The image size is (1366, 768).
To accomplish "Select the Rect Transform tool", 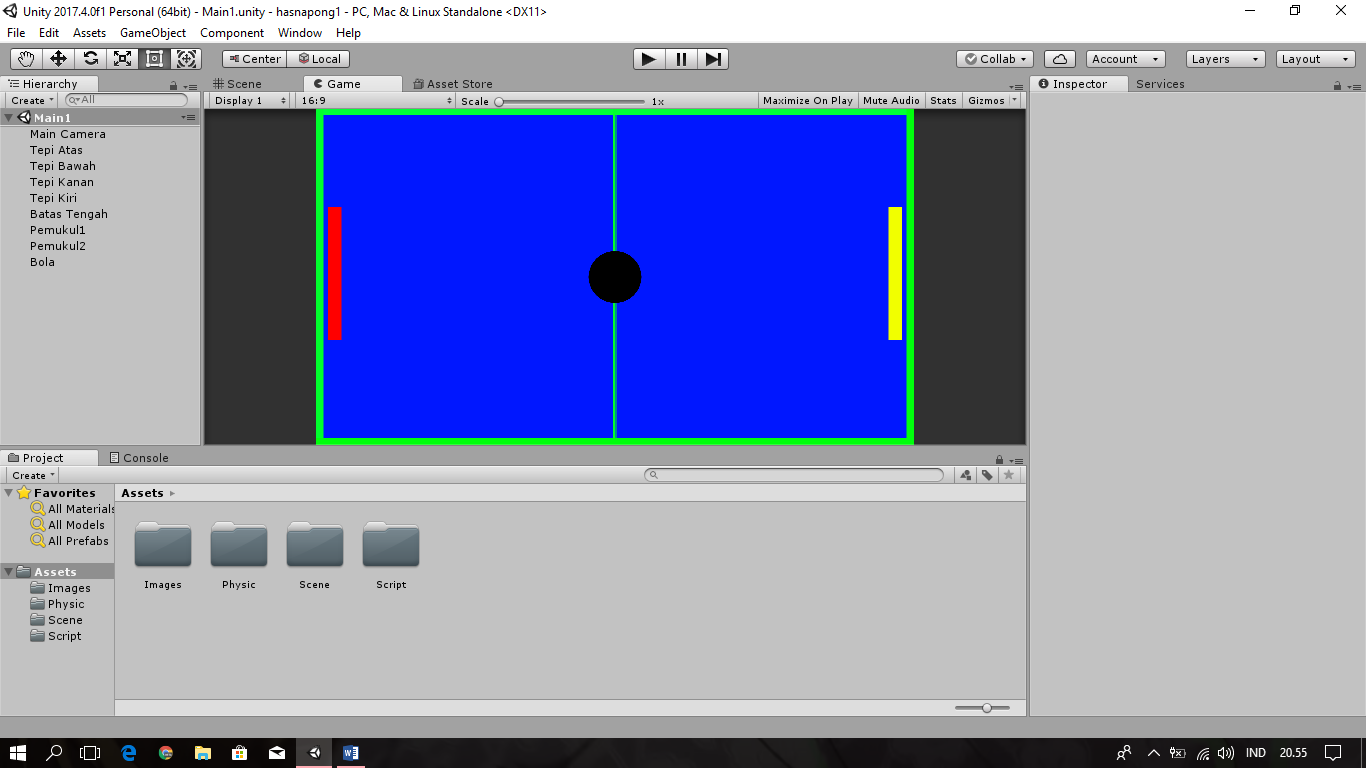I will pos(154,59).
